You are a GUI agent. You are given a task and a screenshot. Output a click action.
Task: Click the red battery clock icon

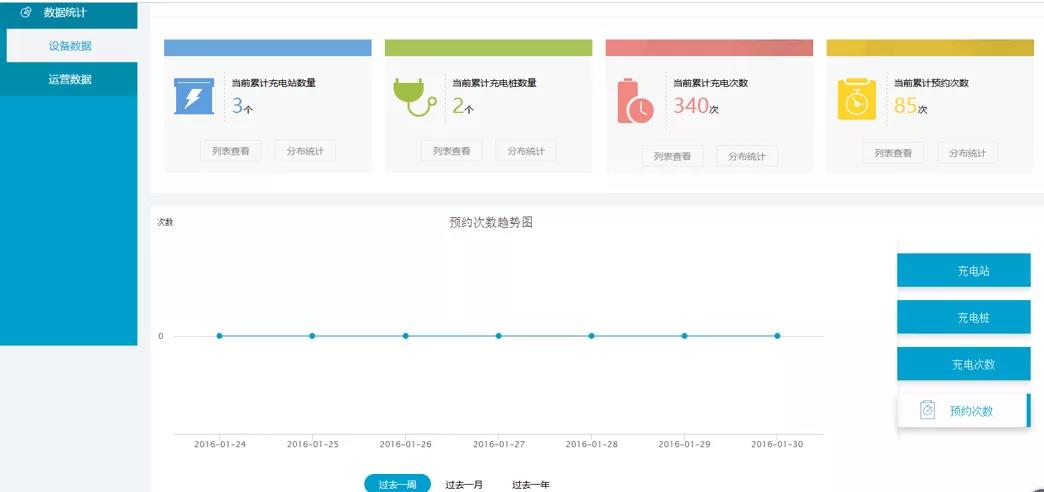pyautogui.click(x=635, y=101)
